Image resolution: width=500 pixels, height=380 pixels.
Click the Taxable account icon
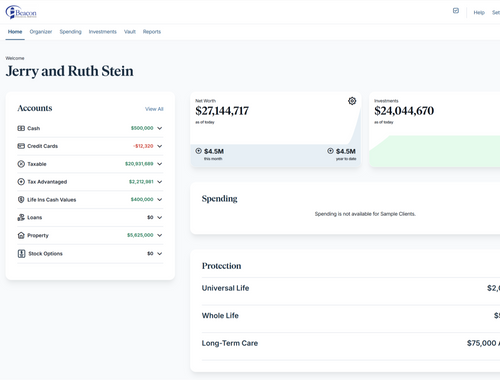pos(21,164)
